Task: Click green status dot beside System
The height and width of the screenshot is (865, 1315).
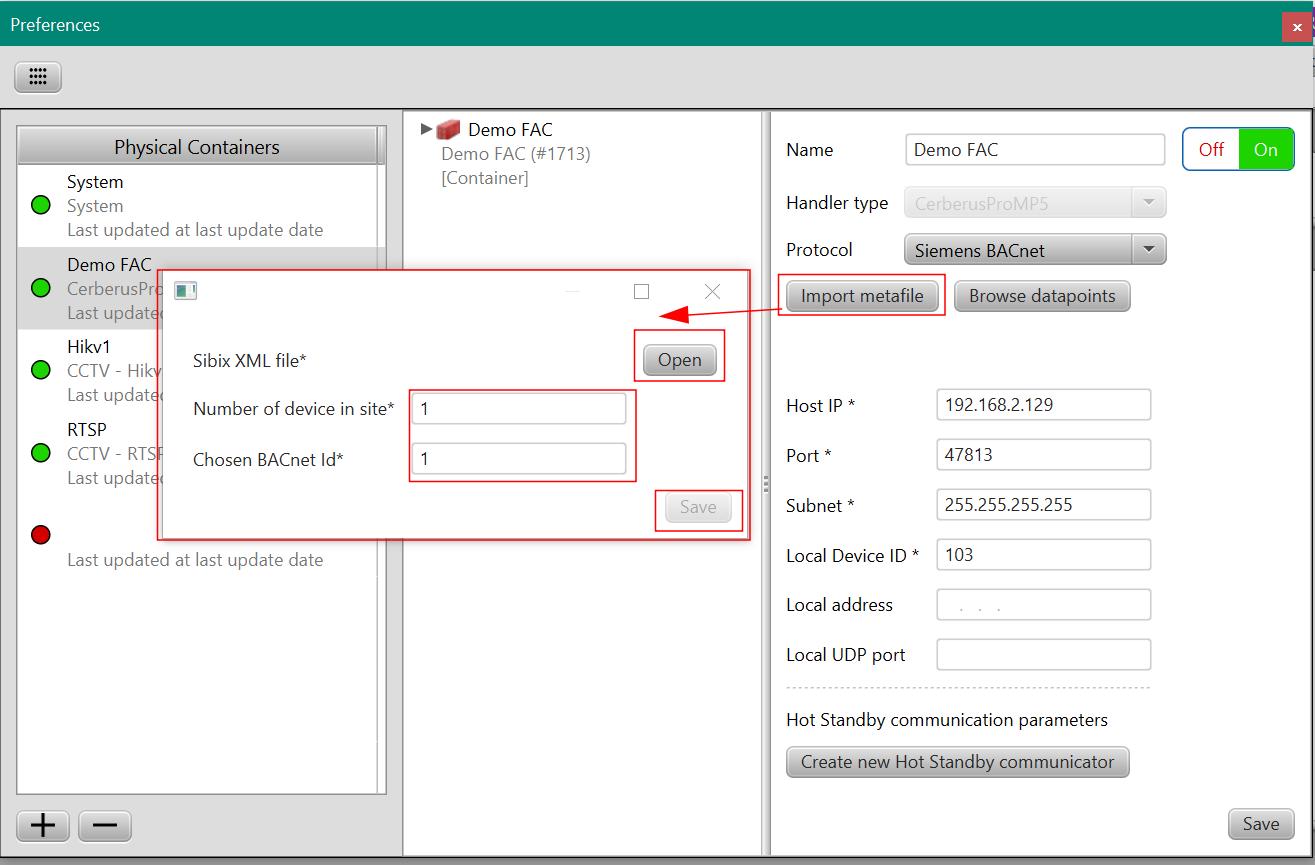Action: 41,206
